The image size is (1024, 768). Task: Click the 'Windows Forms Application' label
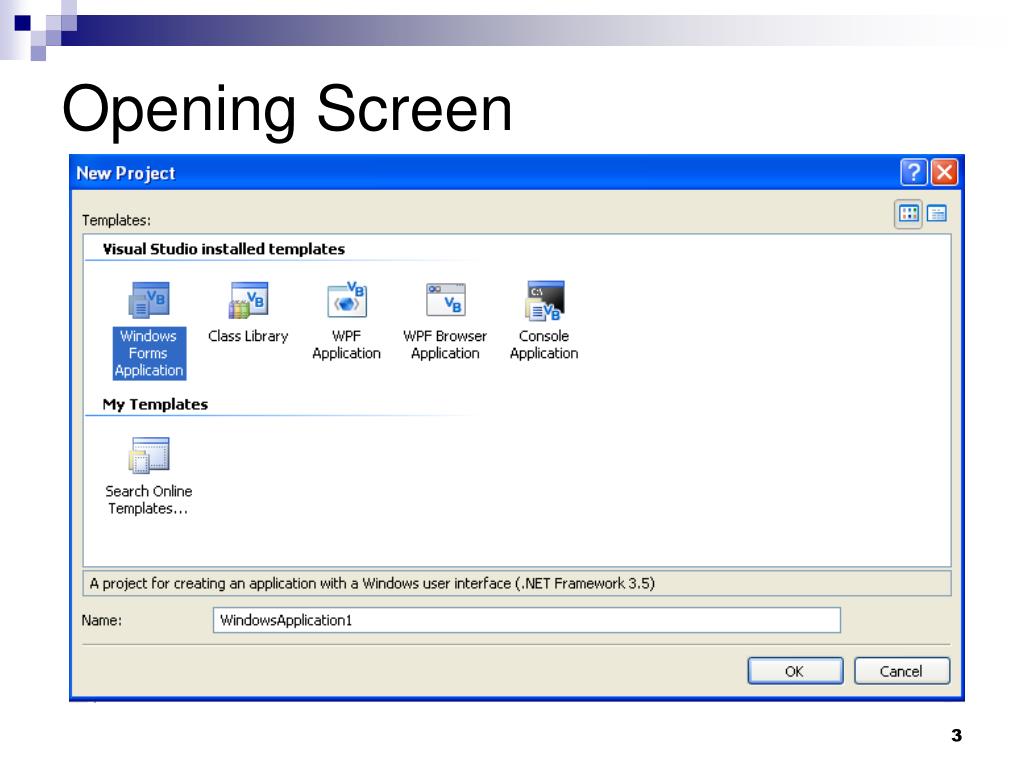coord(149,353)
